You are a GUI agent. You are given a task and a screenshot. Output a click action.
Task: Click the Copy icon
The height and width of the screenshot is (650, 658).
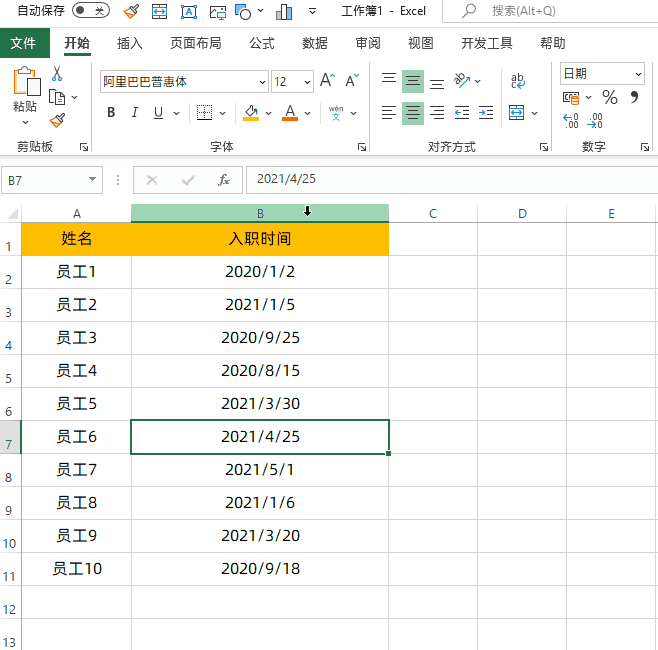click(x=57, y=97)
